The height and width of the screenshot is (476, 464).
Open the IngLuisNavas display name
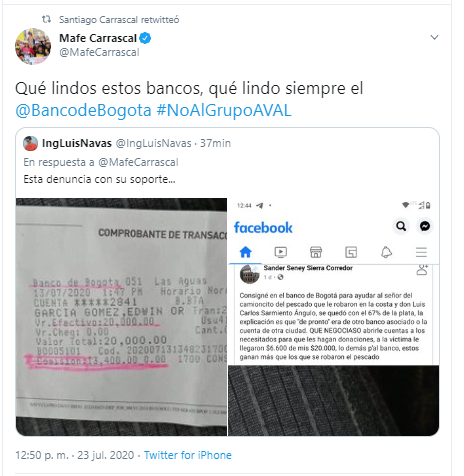(x=77, y=143)
